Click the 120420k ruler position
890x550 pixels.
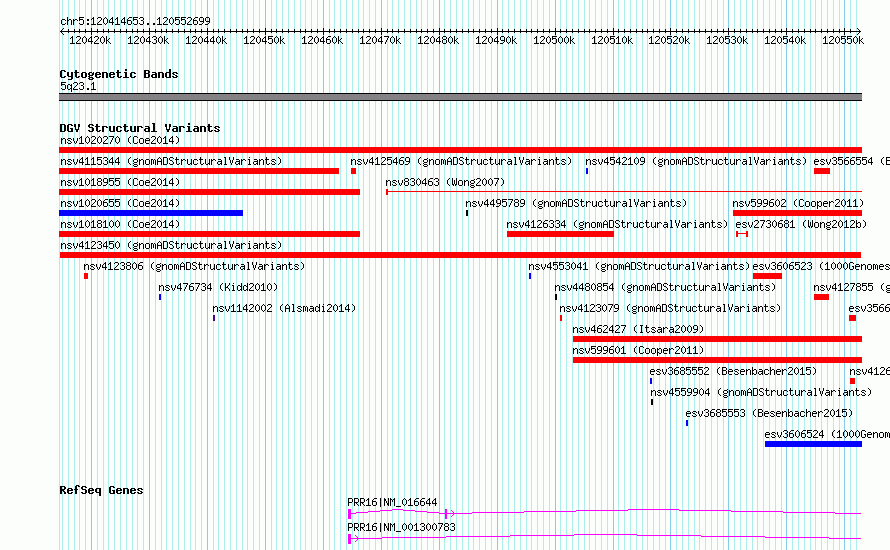(90, 40)
